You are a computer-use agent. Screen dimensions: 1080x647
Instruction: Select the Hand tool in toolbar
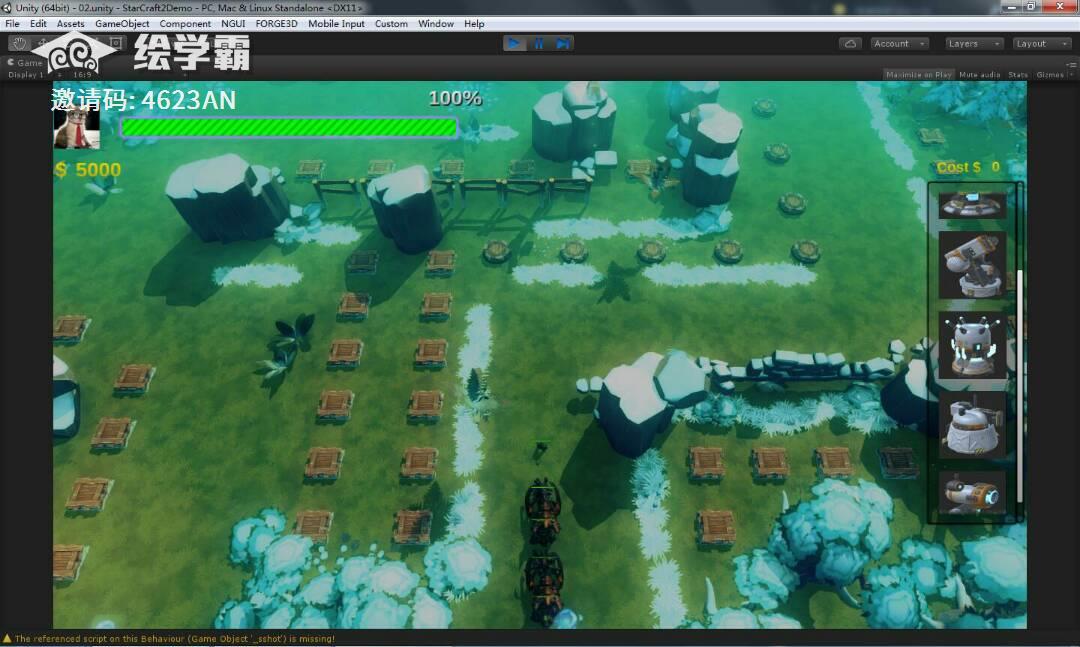19,43
